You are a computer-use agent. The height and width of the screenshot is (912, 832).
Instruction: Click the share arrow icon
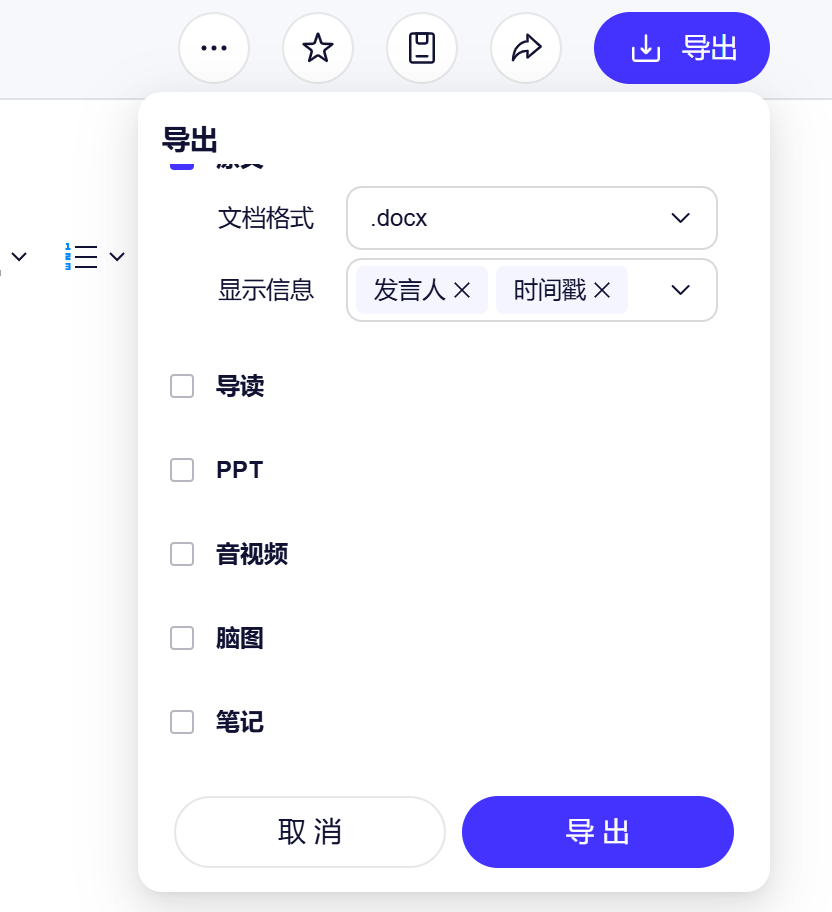click(x=526, y=47)
